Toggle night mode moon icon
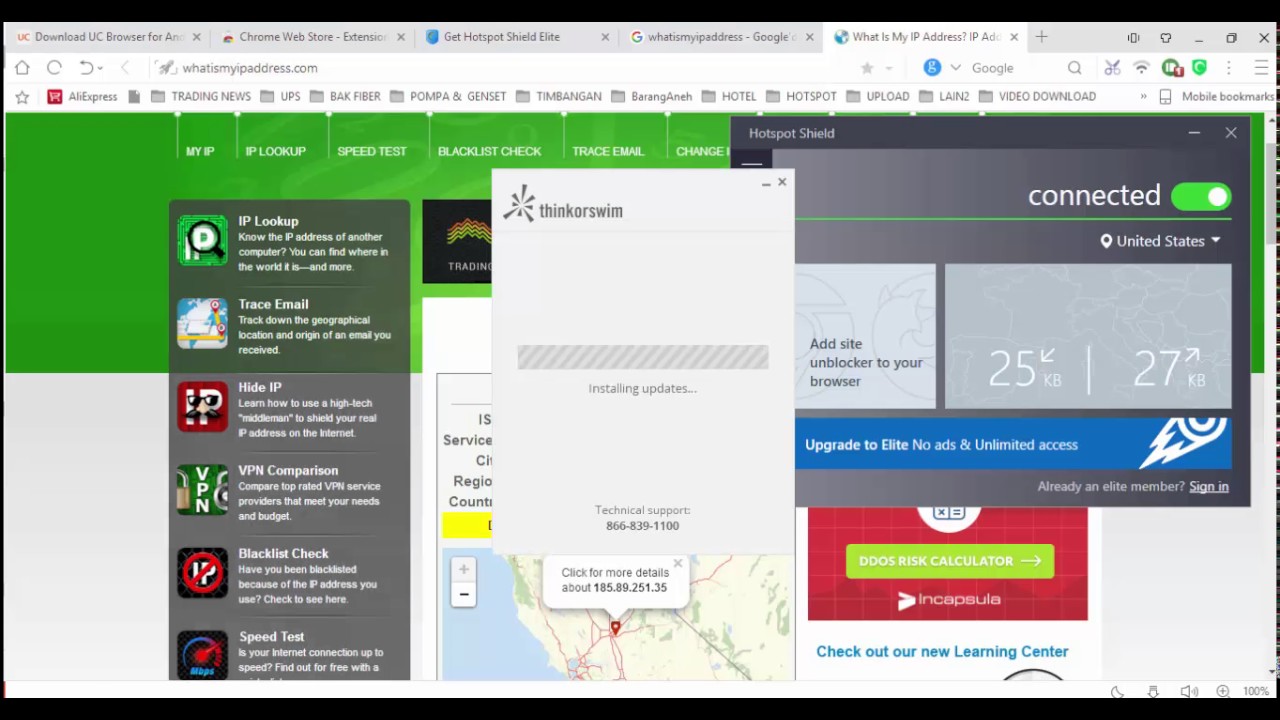 tap(1118, 692)
